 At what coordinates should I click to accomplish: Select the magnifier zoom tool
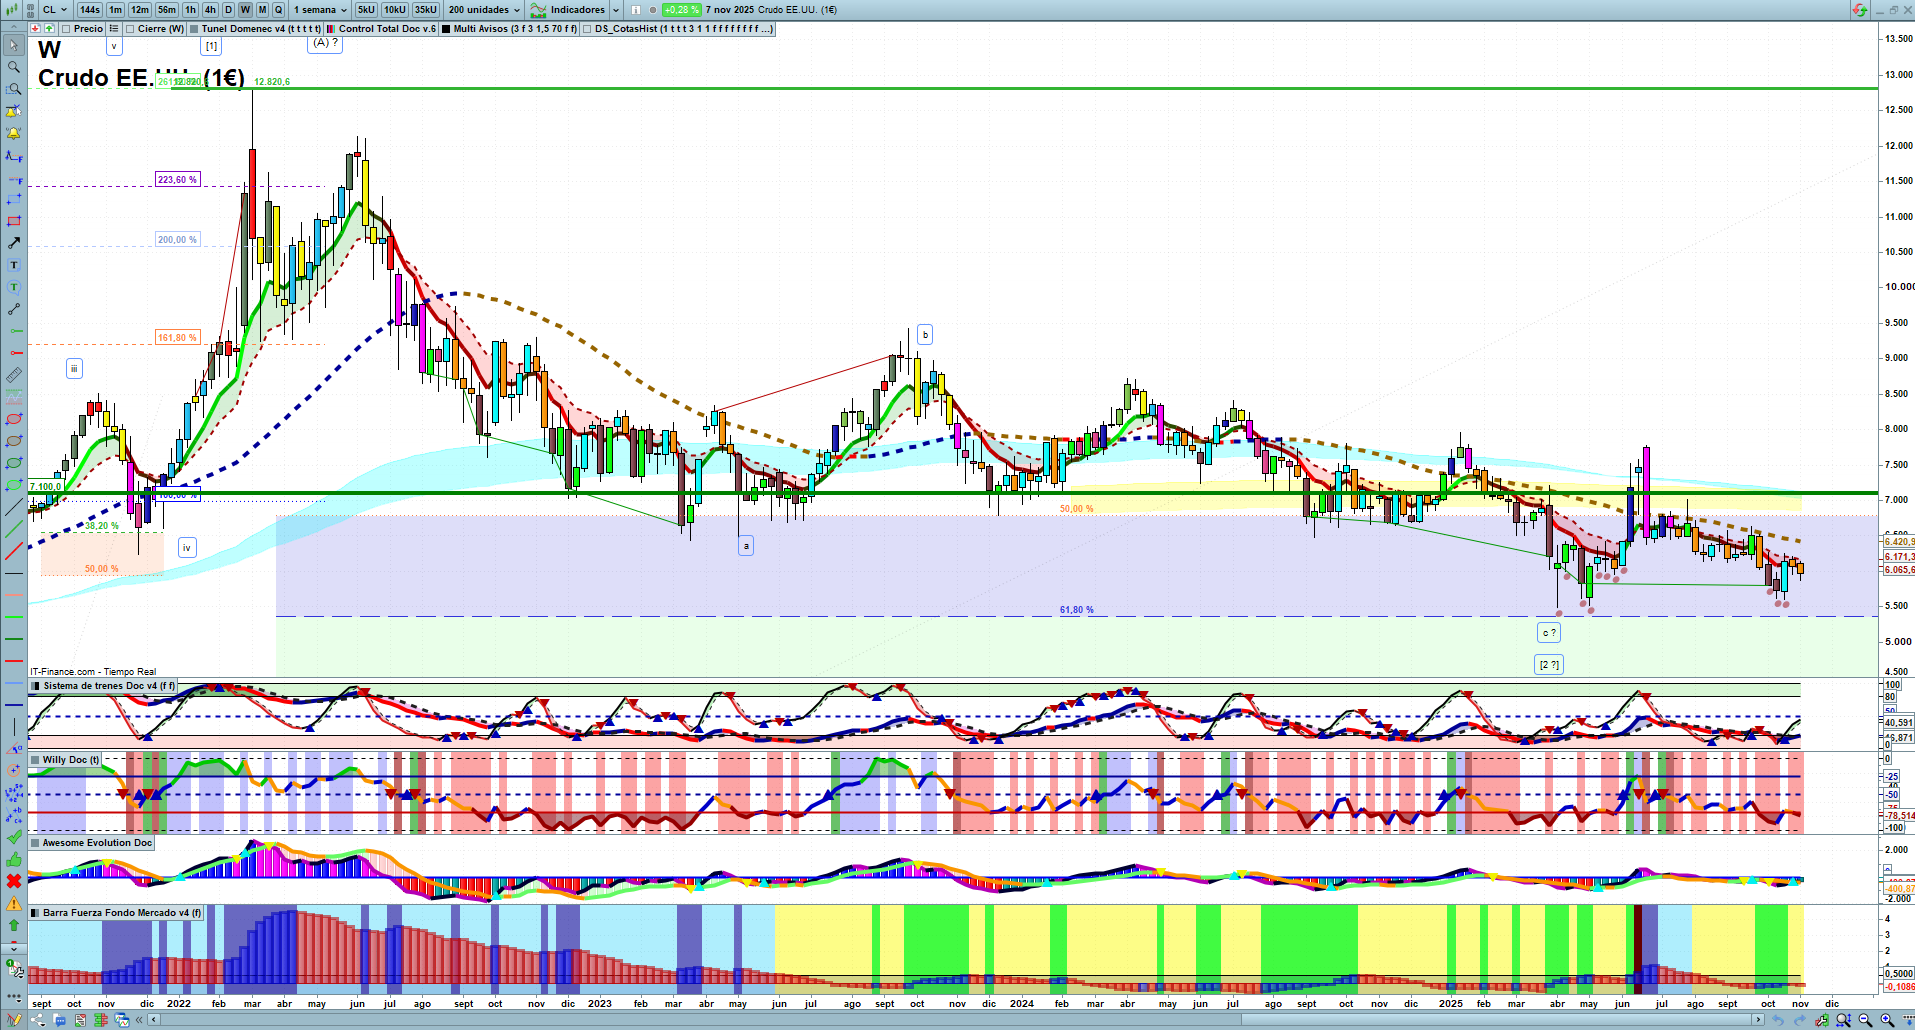[14, 67]
